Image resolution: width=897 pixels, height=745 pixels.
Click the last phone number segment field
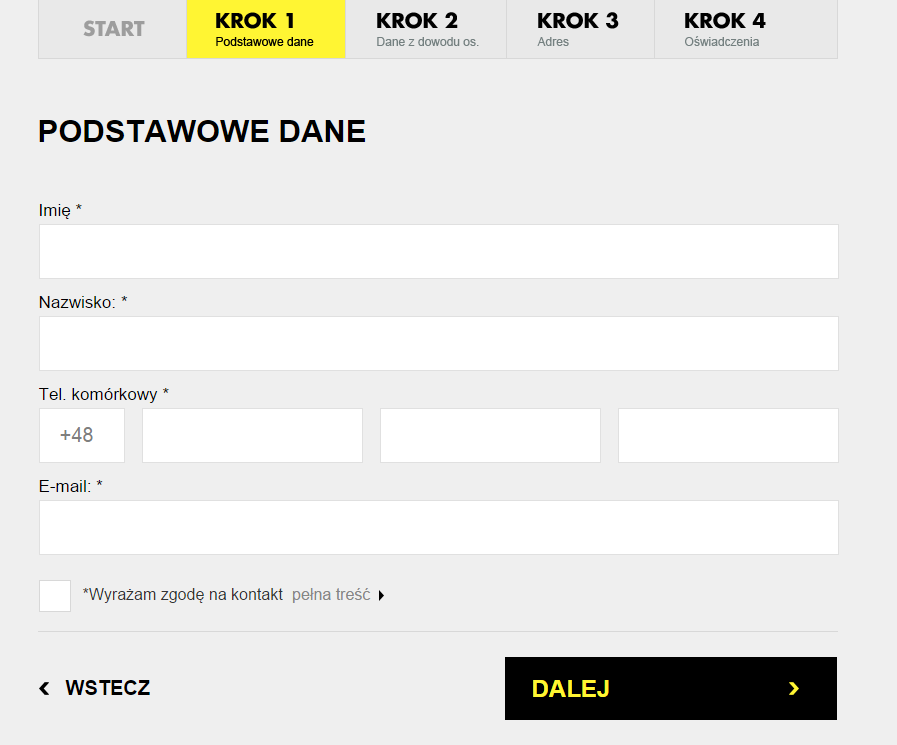[x=728, y=435]
